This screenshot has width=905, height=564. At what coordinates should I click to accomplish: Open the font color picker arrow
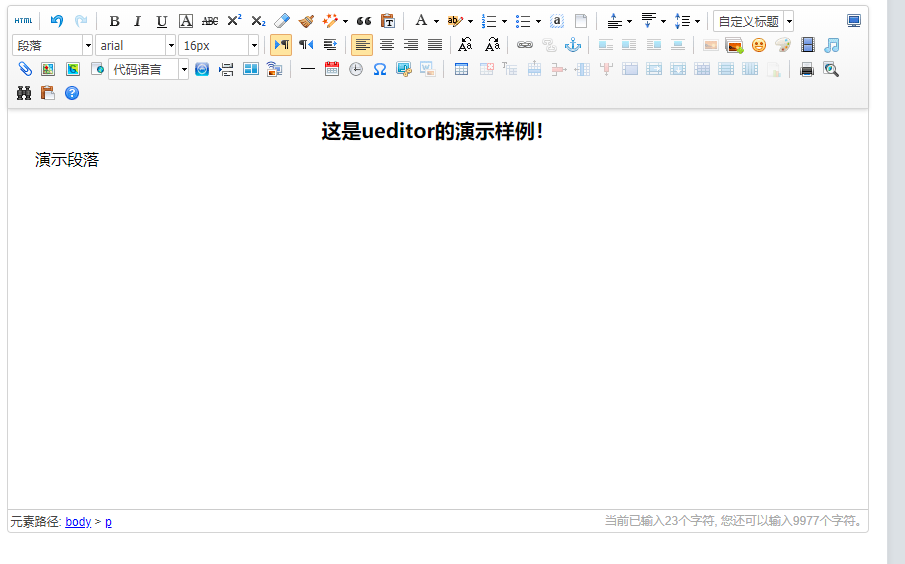pos(436,21)
